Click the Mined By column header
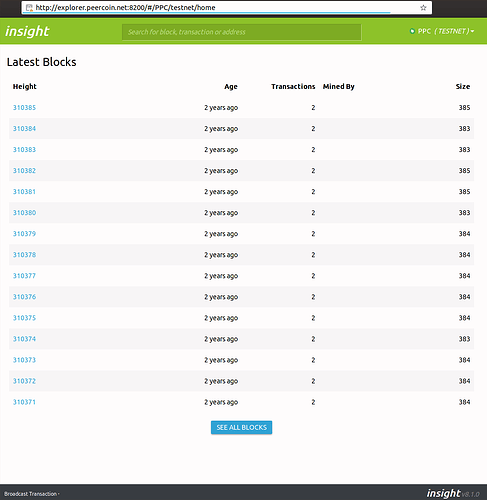This screenshot has height=500, width=487. [x=338, y=87]
